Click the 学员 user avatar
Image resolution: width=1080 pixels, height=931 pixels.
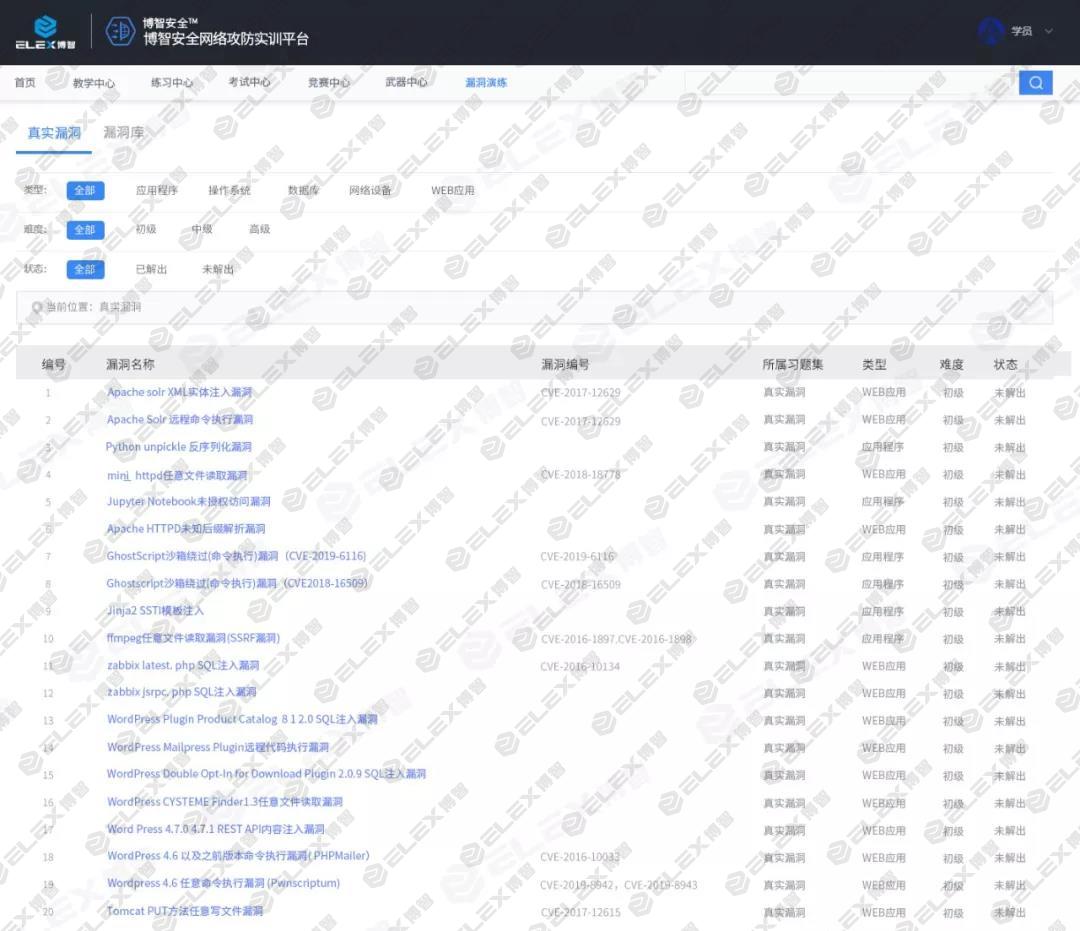[x=991, y=31]
